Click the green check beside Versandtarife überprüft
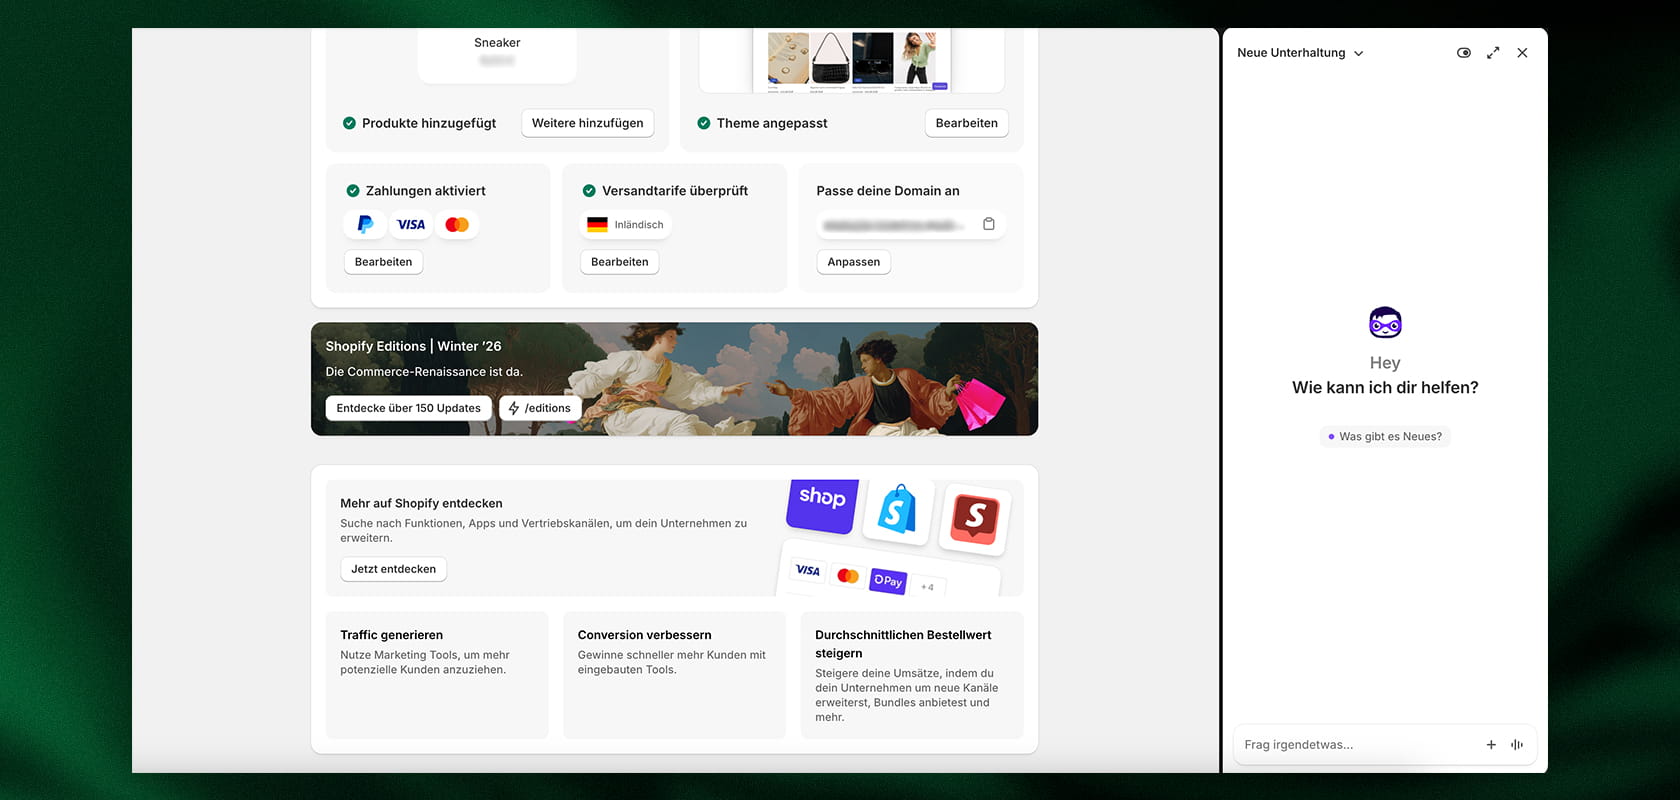This screenshot has height=800, width=1680. pyautogui.click(x=589, y=191)
